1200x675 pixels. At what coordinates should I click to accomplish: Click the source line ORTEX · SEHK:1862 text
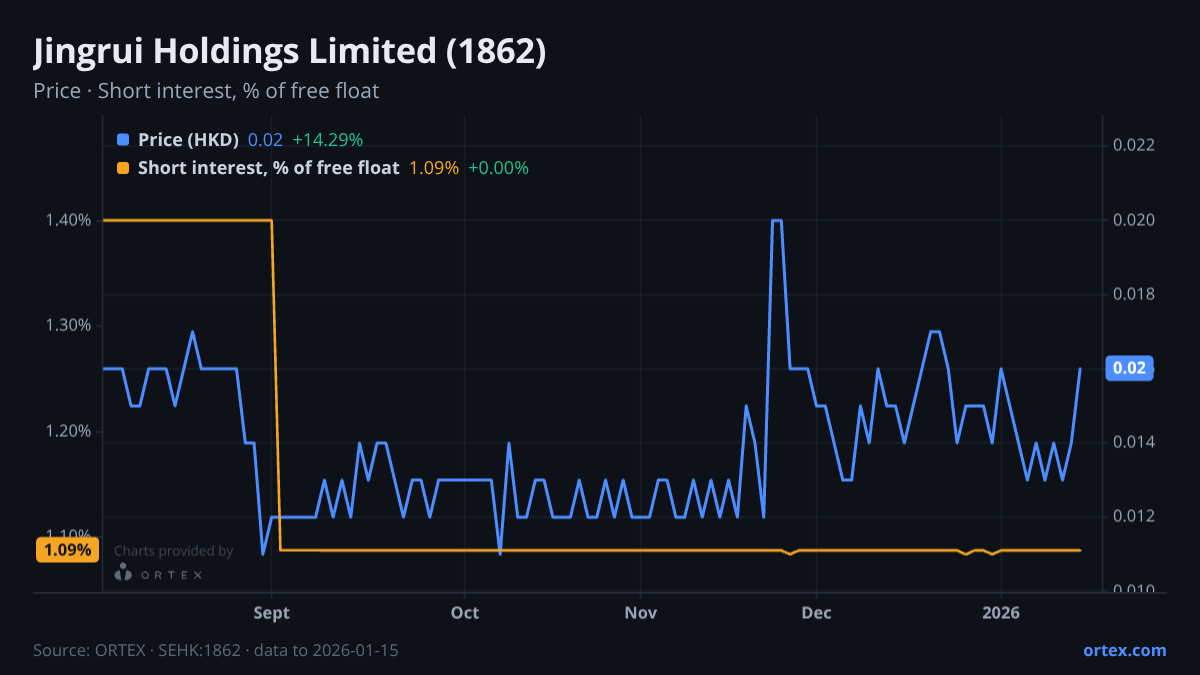coord(215,650)
